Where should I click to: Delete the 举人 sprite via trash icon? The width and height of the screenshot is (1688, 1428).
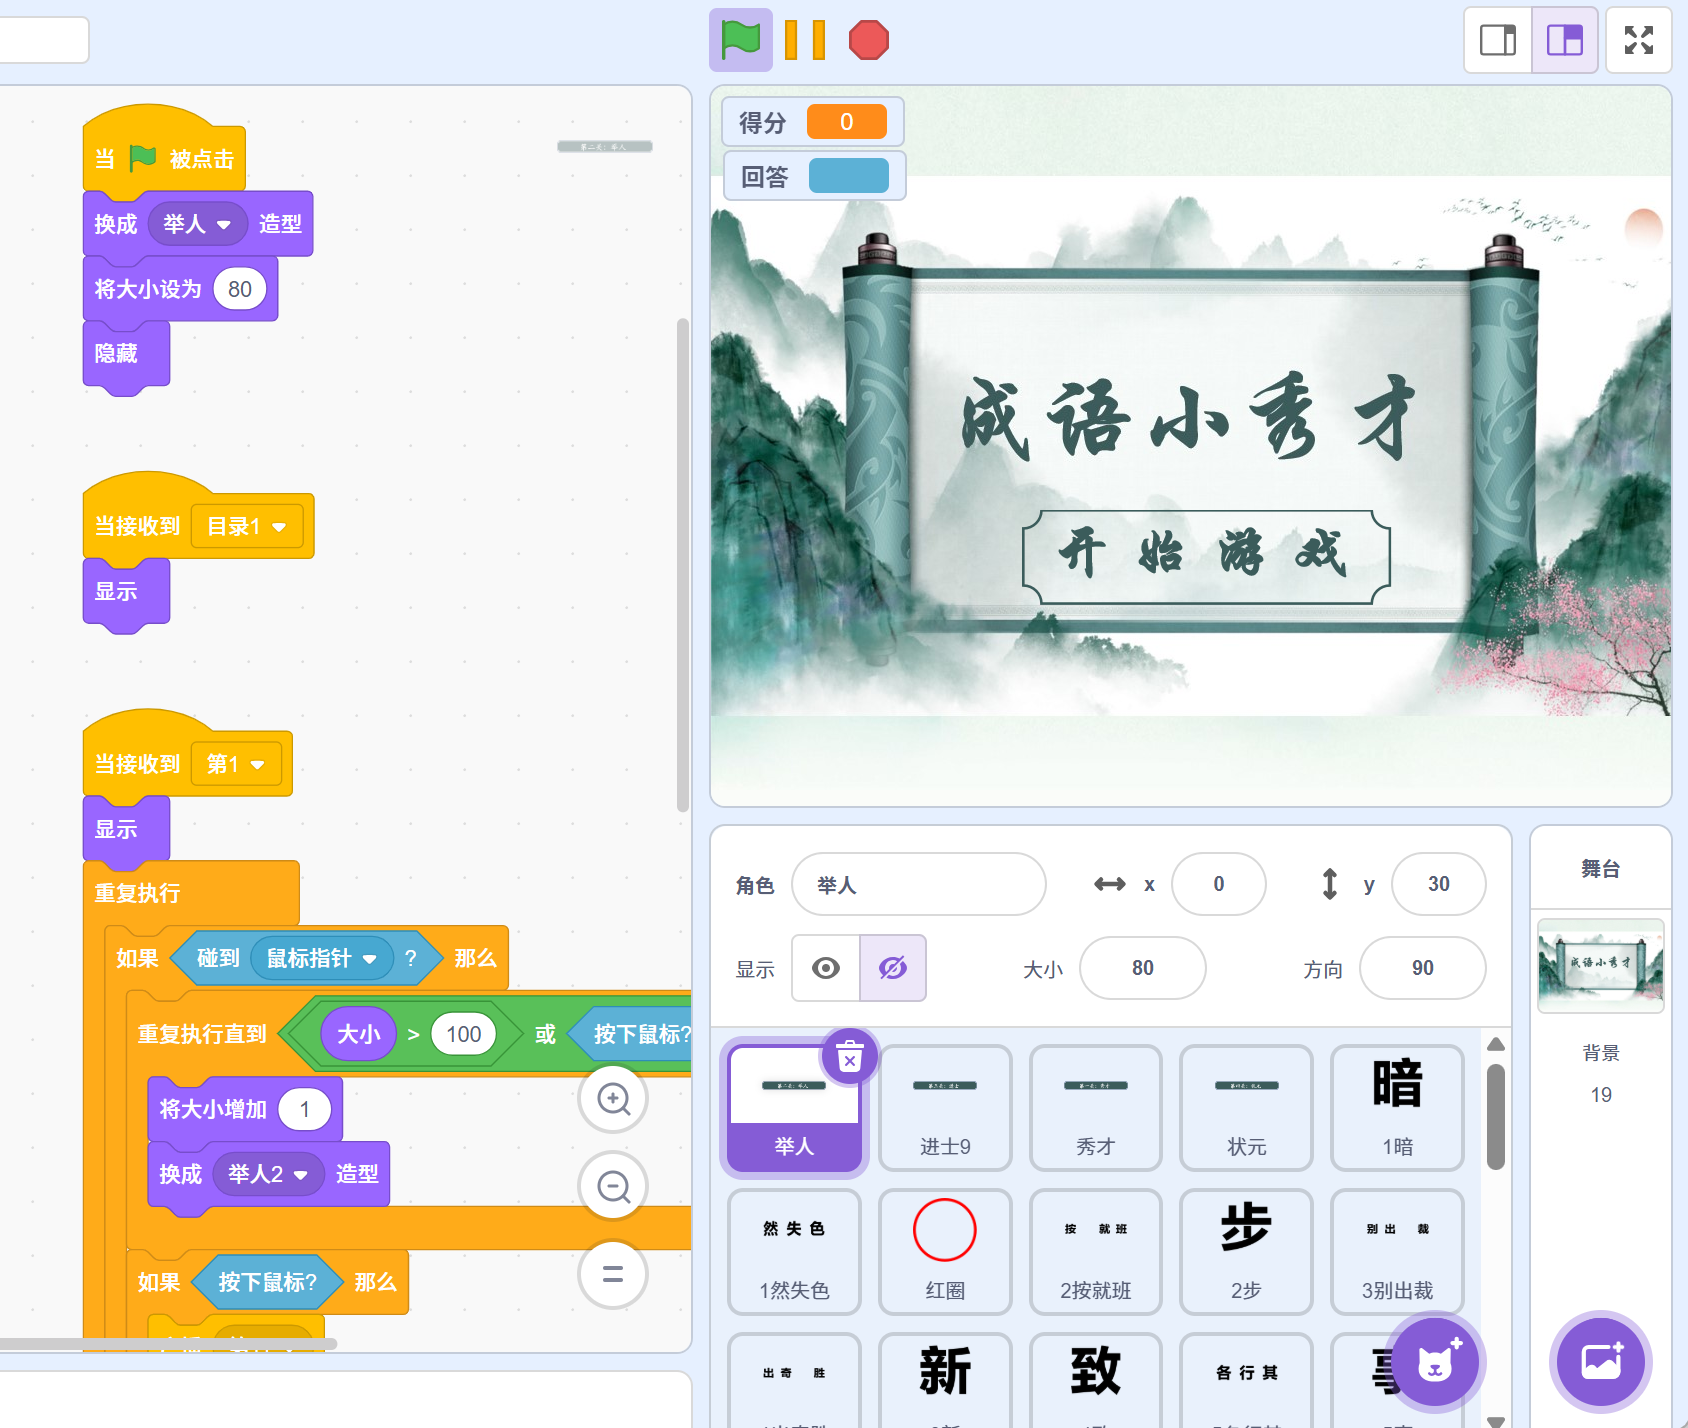tap(849, 1057)
